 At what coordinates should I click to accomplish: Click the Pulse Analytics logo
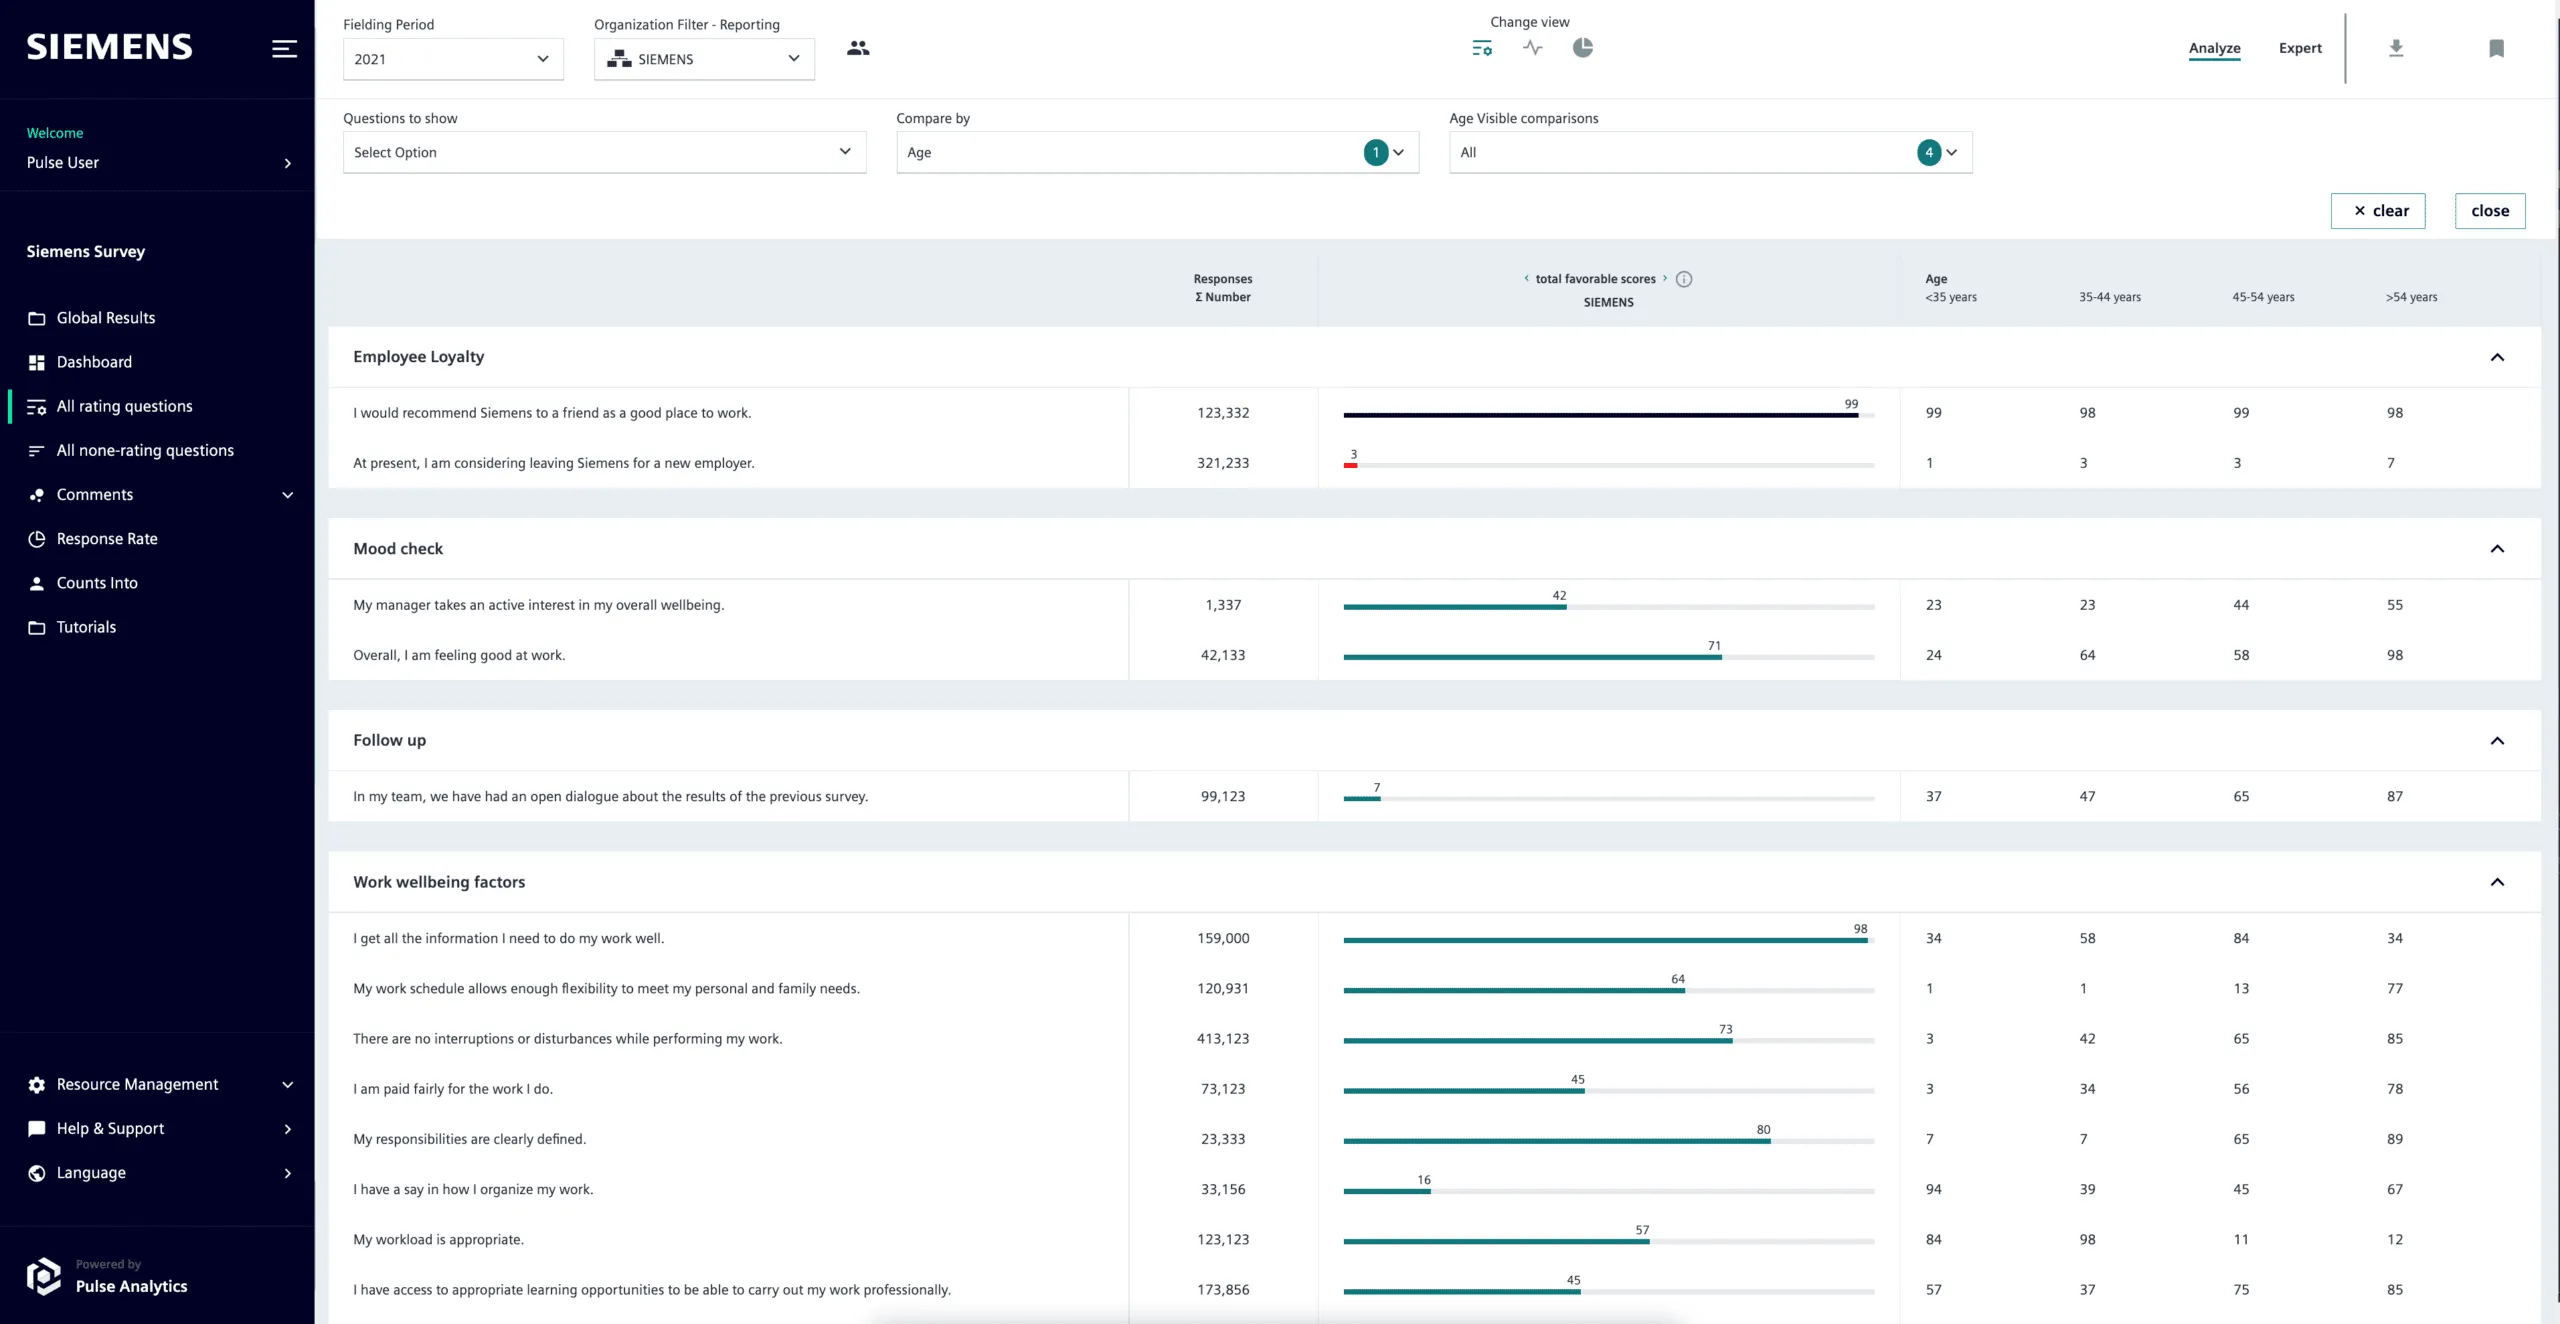click(43, 1276)
